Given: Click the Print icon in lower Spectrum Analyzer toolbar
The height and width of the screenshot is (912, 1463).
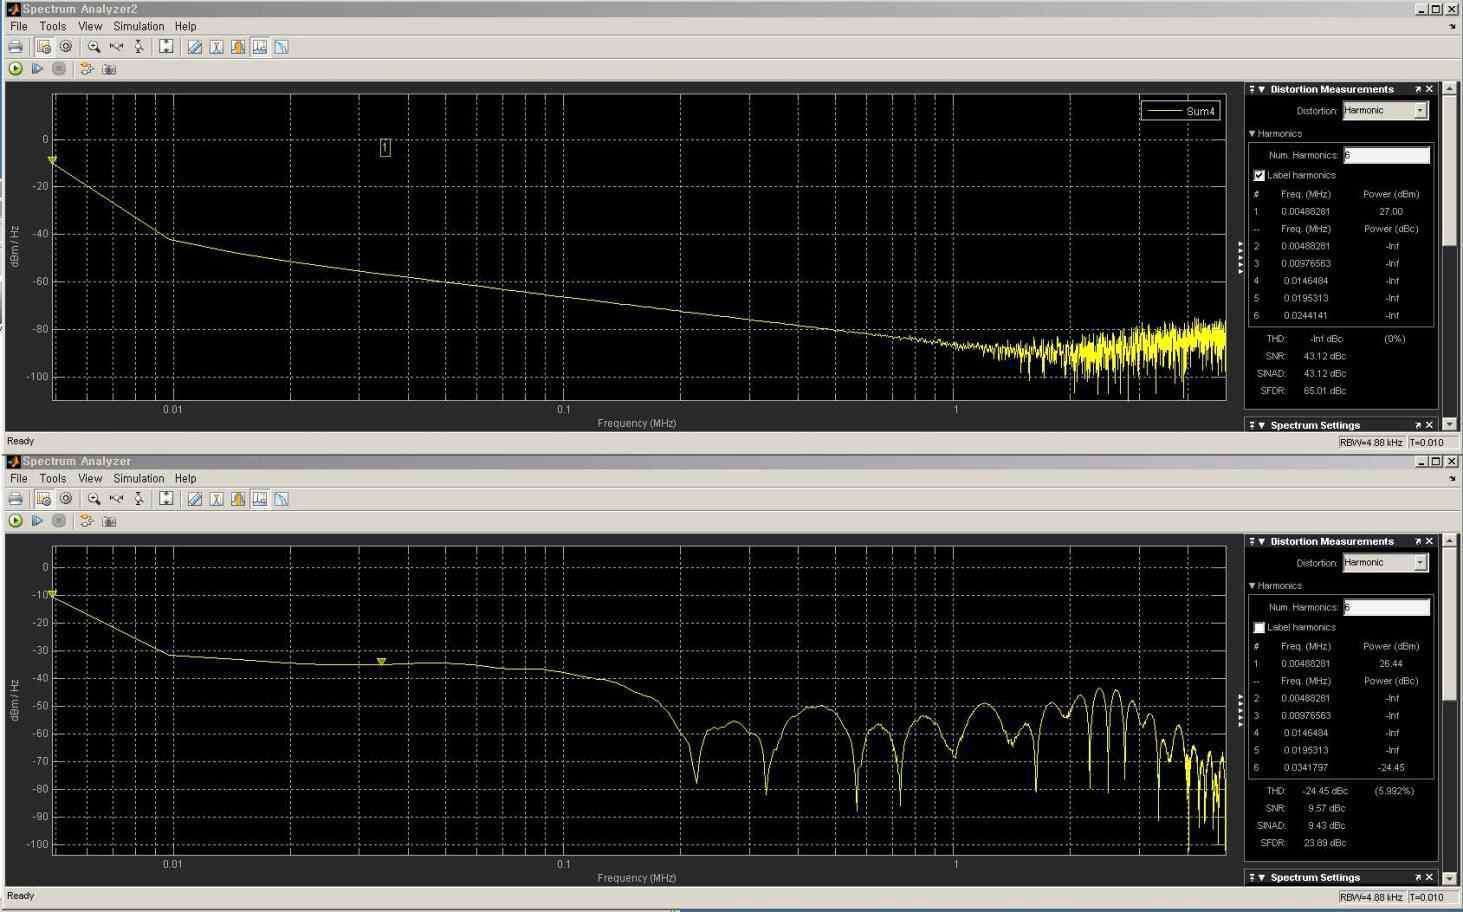Looking at the screenshot, I should [x=15, y=499].
